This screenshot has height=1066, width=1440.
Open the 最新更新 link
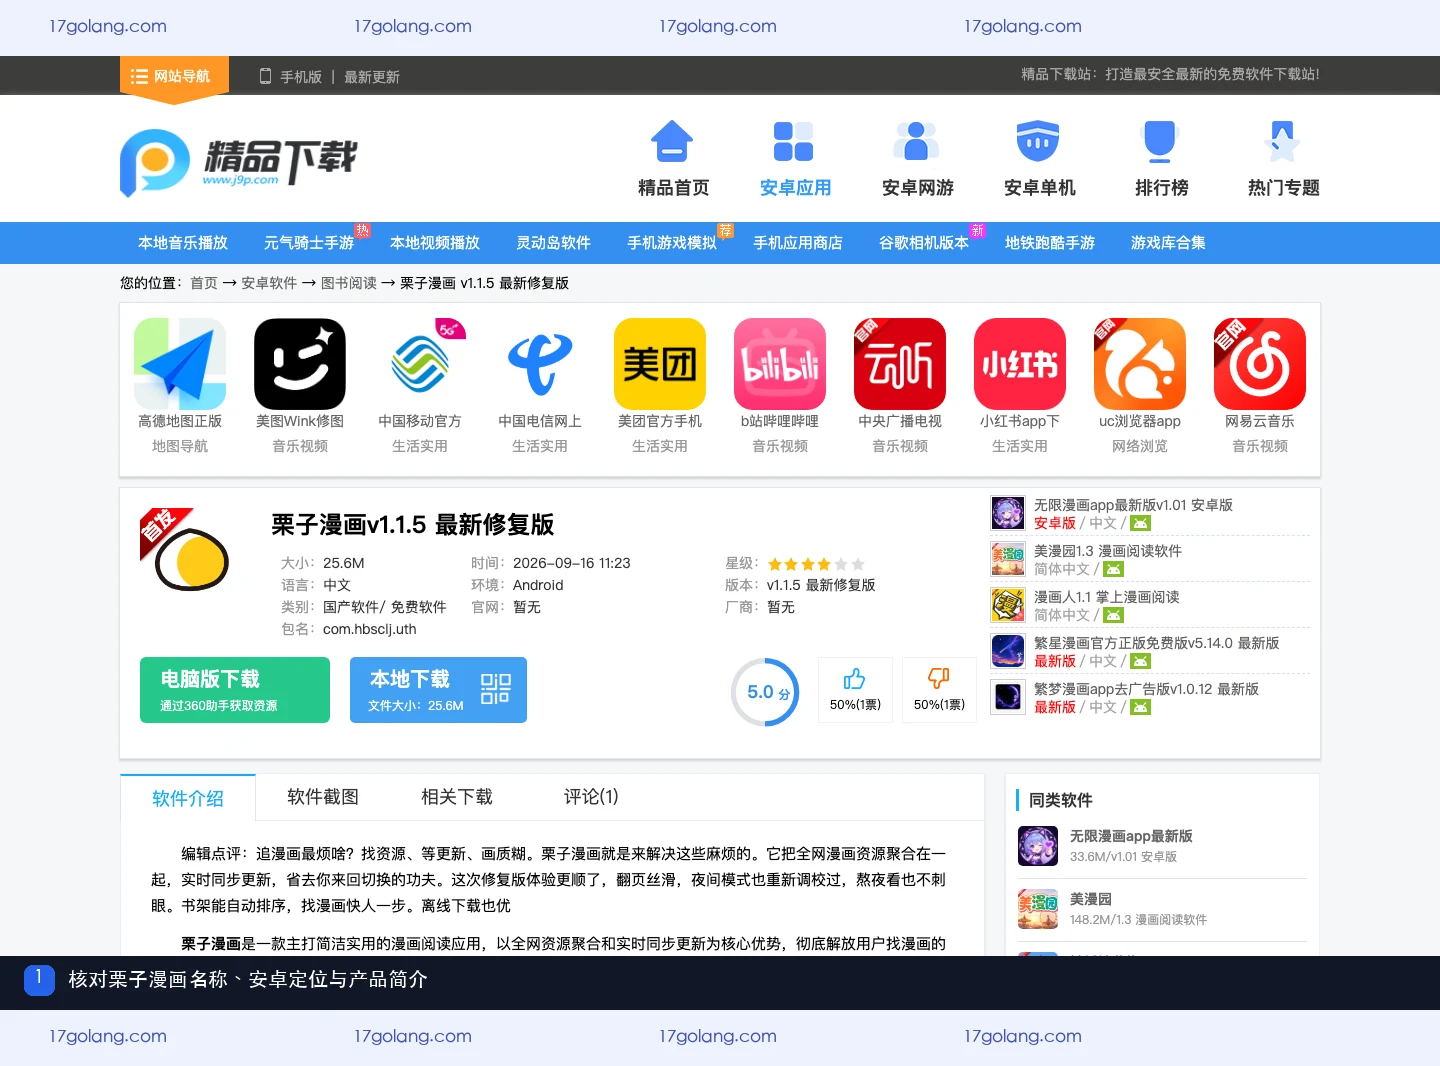(x=372, y=77)
